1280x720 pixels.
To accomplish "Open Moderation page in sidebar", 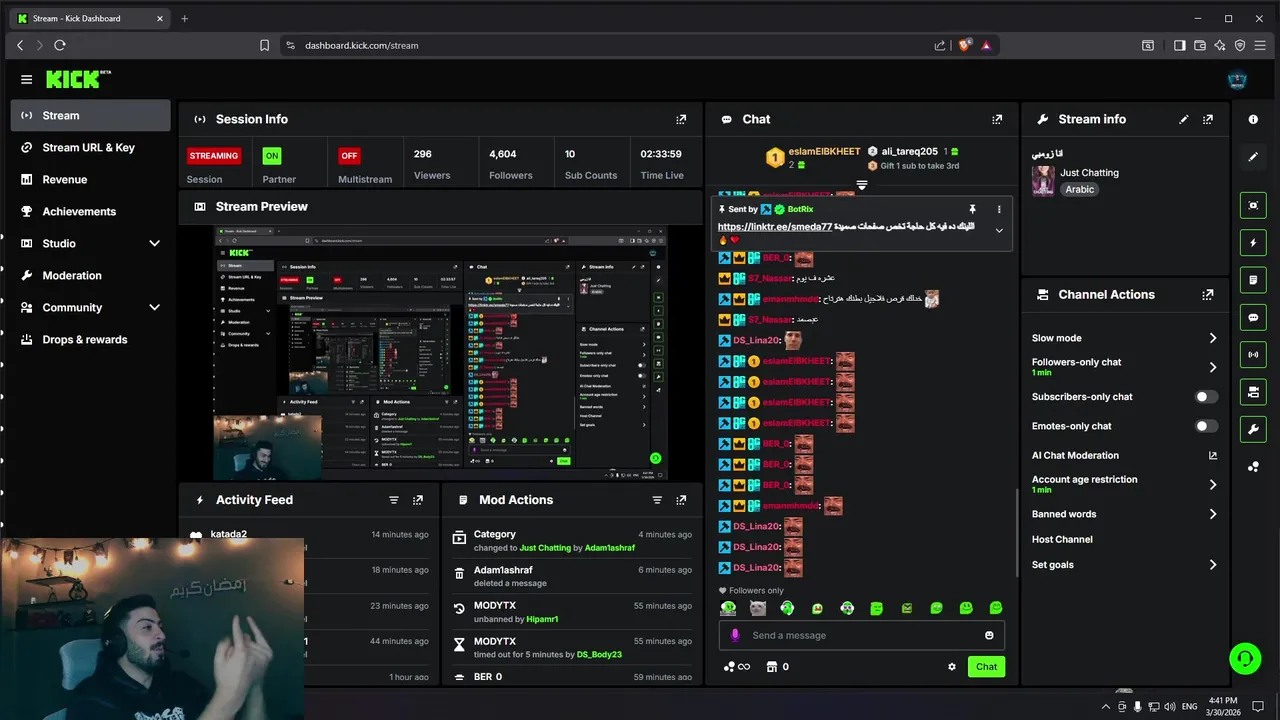I will click(x=91, y=275).
